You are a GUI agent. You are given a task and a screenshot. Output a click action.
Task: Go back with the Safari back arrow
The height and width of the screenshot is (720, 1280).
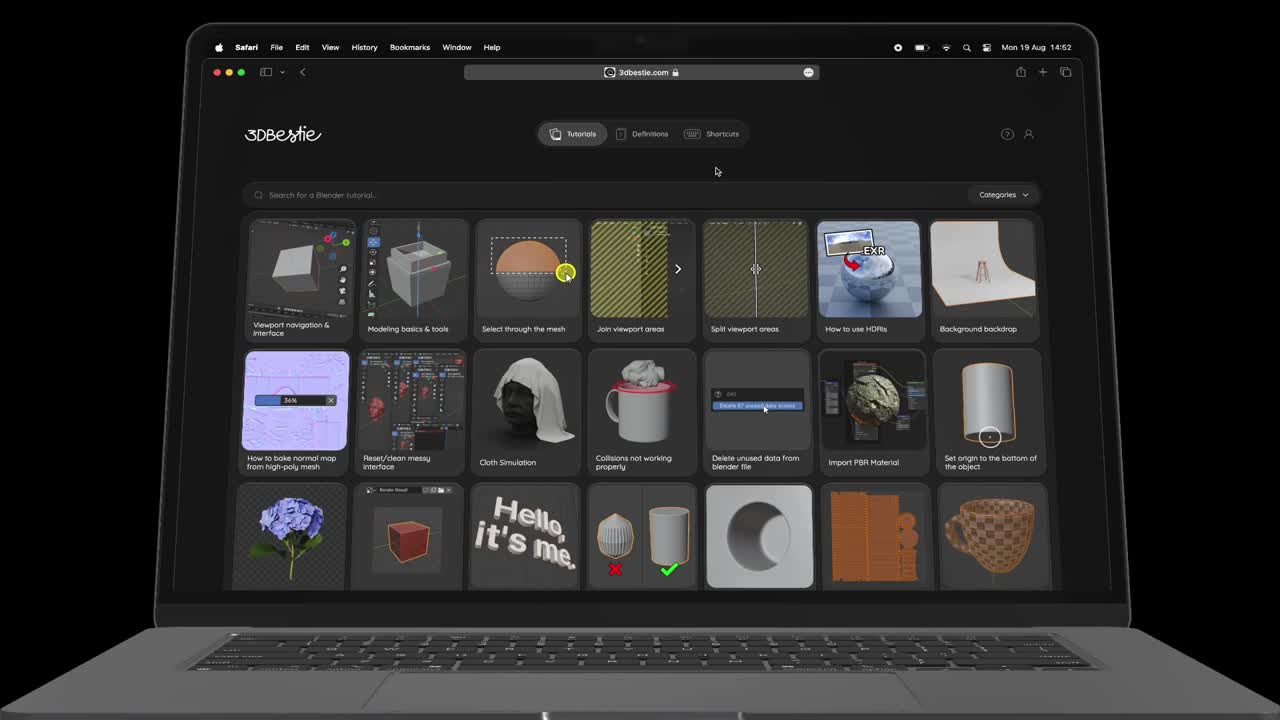(x=302, y=72)
